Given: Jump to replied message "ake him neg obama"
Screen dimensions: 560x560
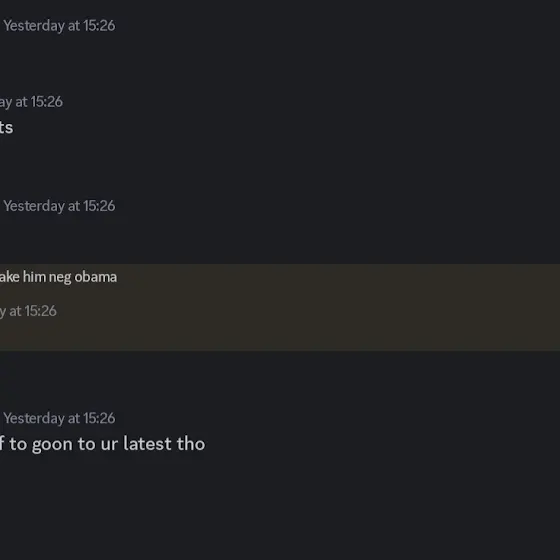Looking at the screenshot, I should (x=58, y=277).
